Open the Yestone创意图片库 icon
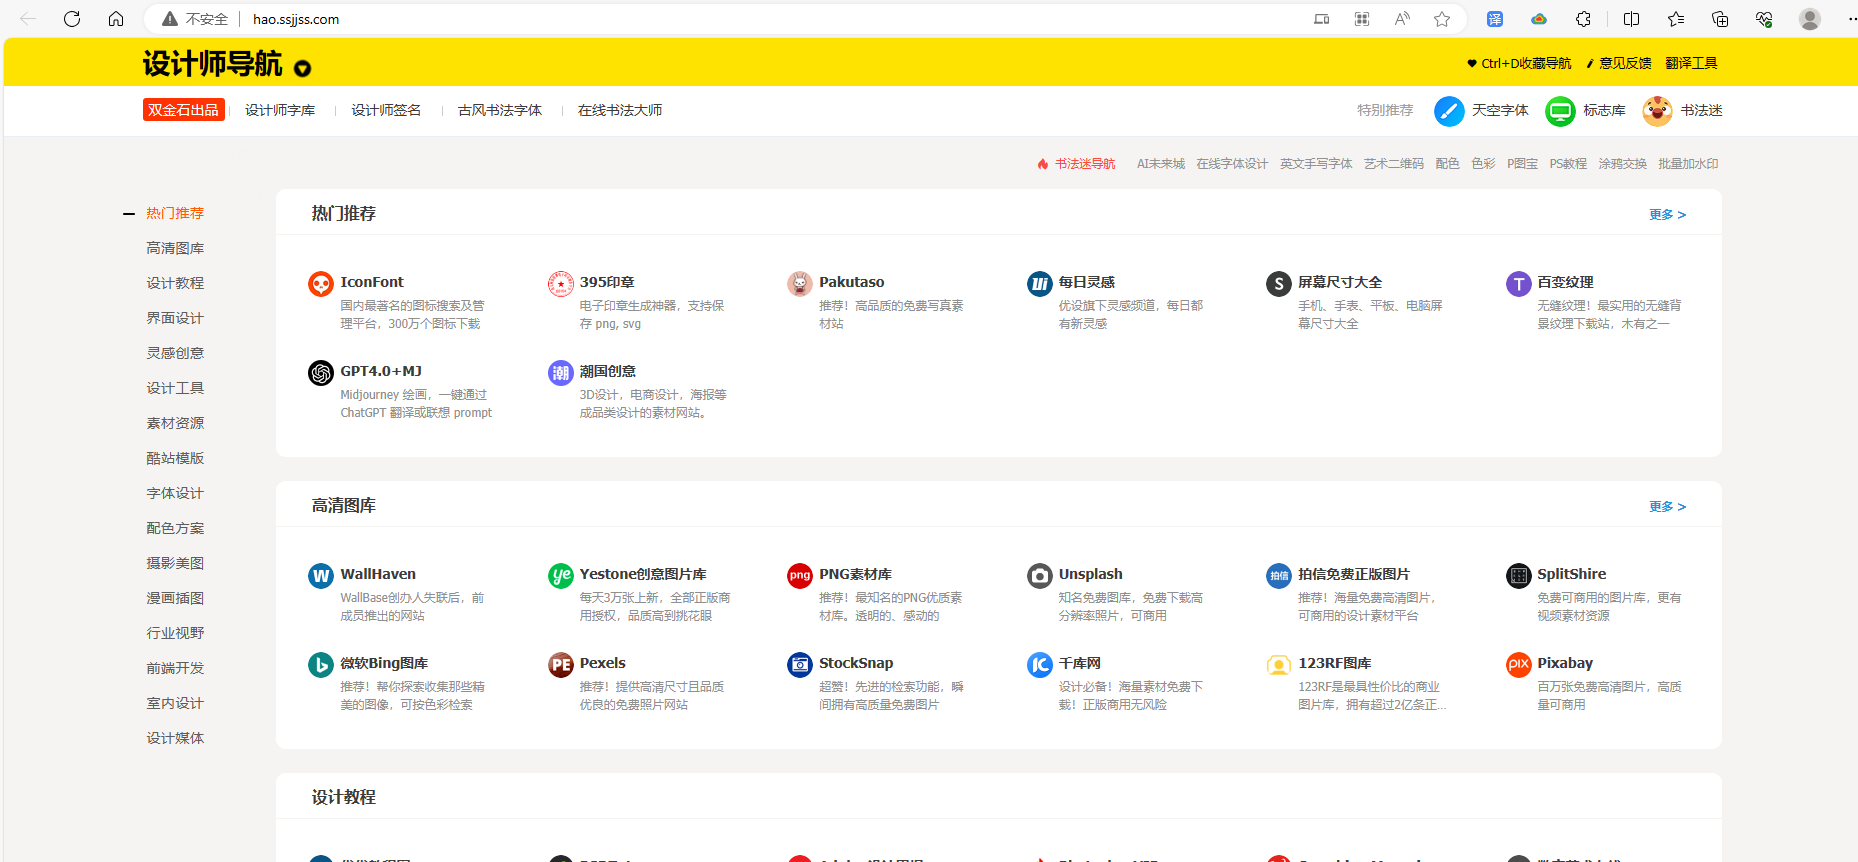The width and height of the screenshot is (1858, 862). pos(560,576)
